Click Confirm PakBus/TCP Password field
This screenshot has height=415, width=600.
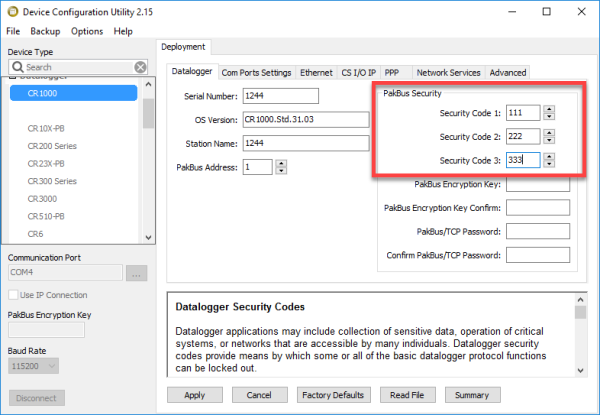pos(538,255)
